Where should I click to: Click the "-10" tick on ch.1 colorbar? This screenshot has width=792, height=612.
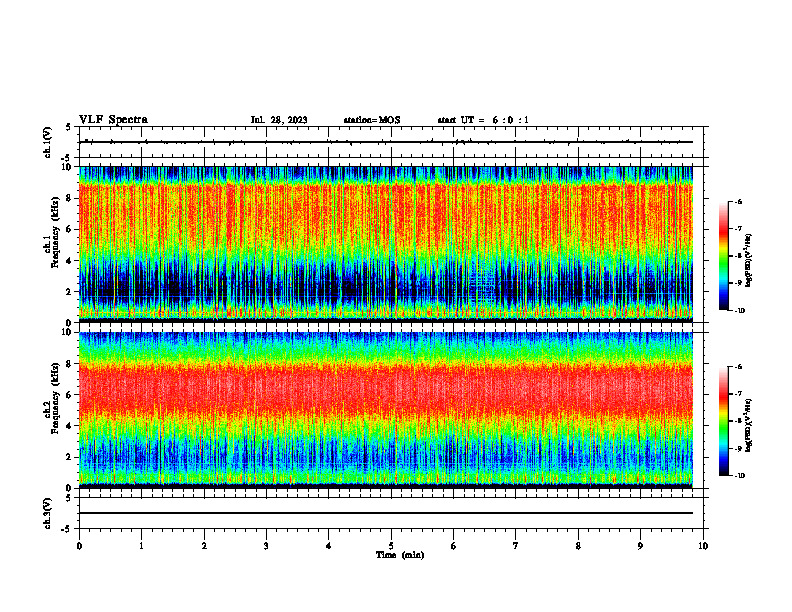point(740,311)
